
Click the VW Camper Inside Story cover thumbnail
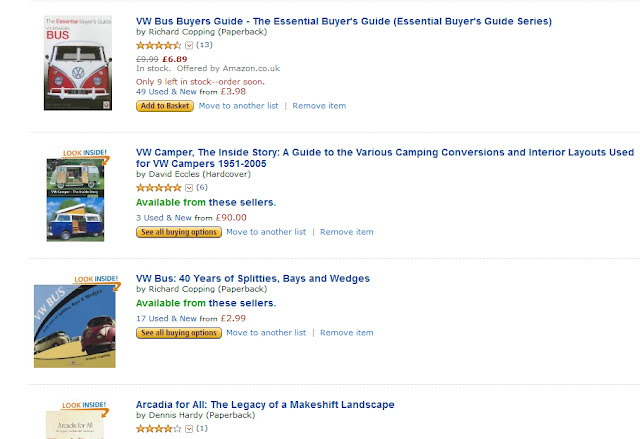coord(76,200)
